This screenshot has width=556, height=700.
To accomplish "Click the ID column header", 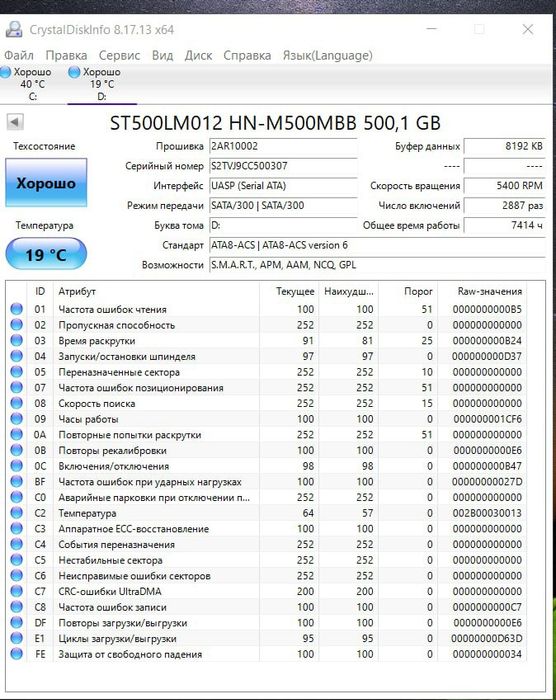I will tap(40, 292).
